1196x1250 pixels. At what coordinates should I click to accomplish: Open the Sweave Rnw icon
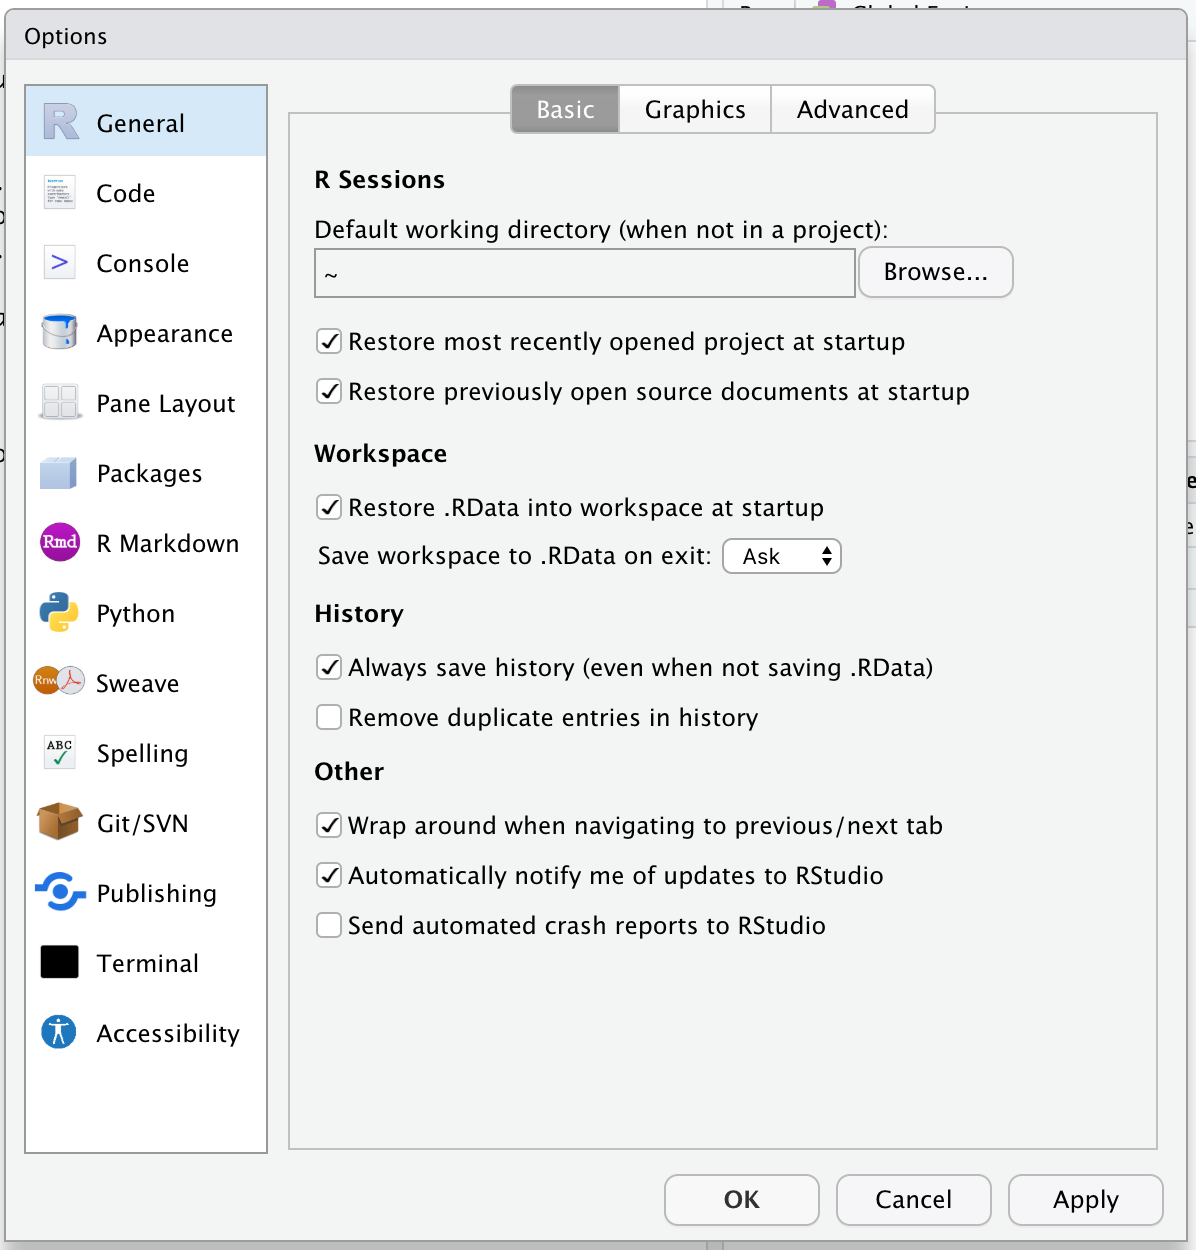coord(60,681)
